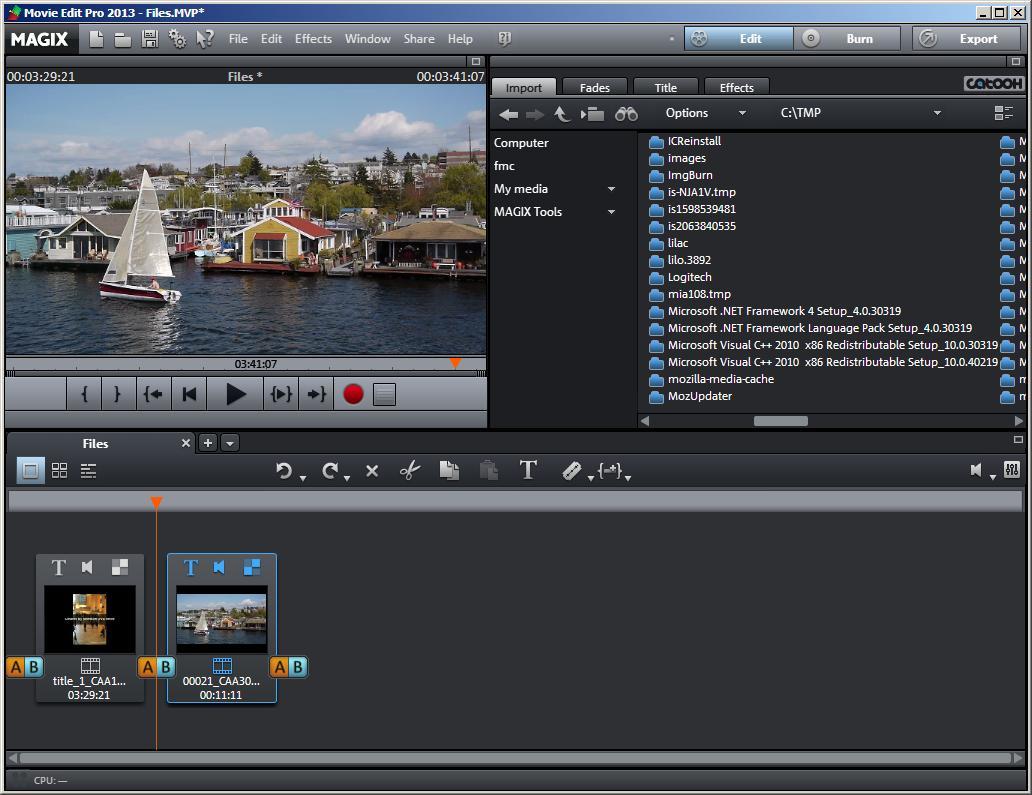Change the Media Pool list view mode
Viewport: 1032px width, 795px height.
(x=1004, y=113)
